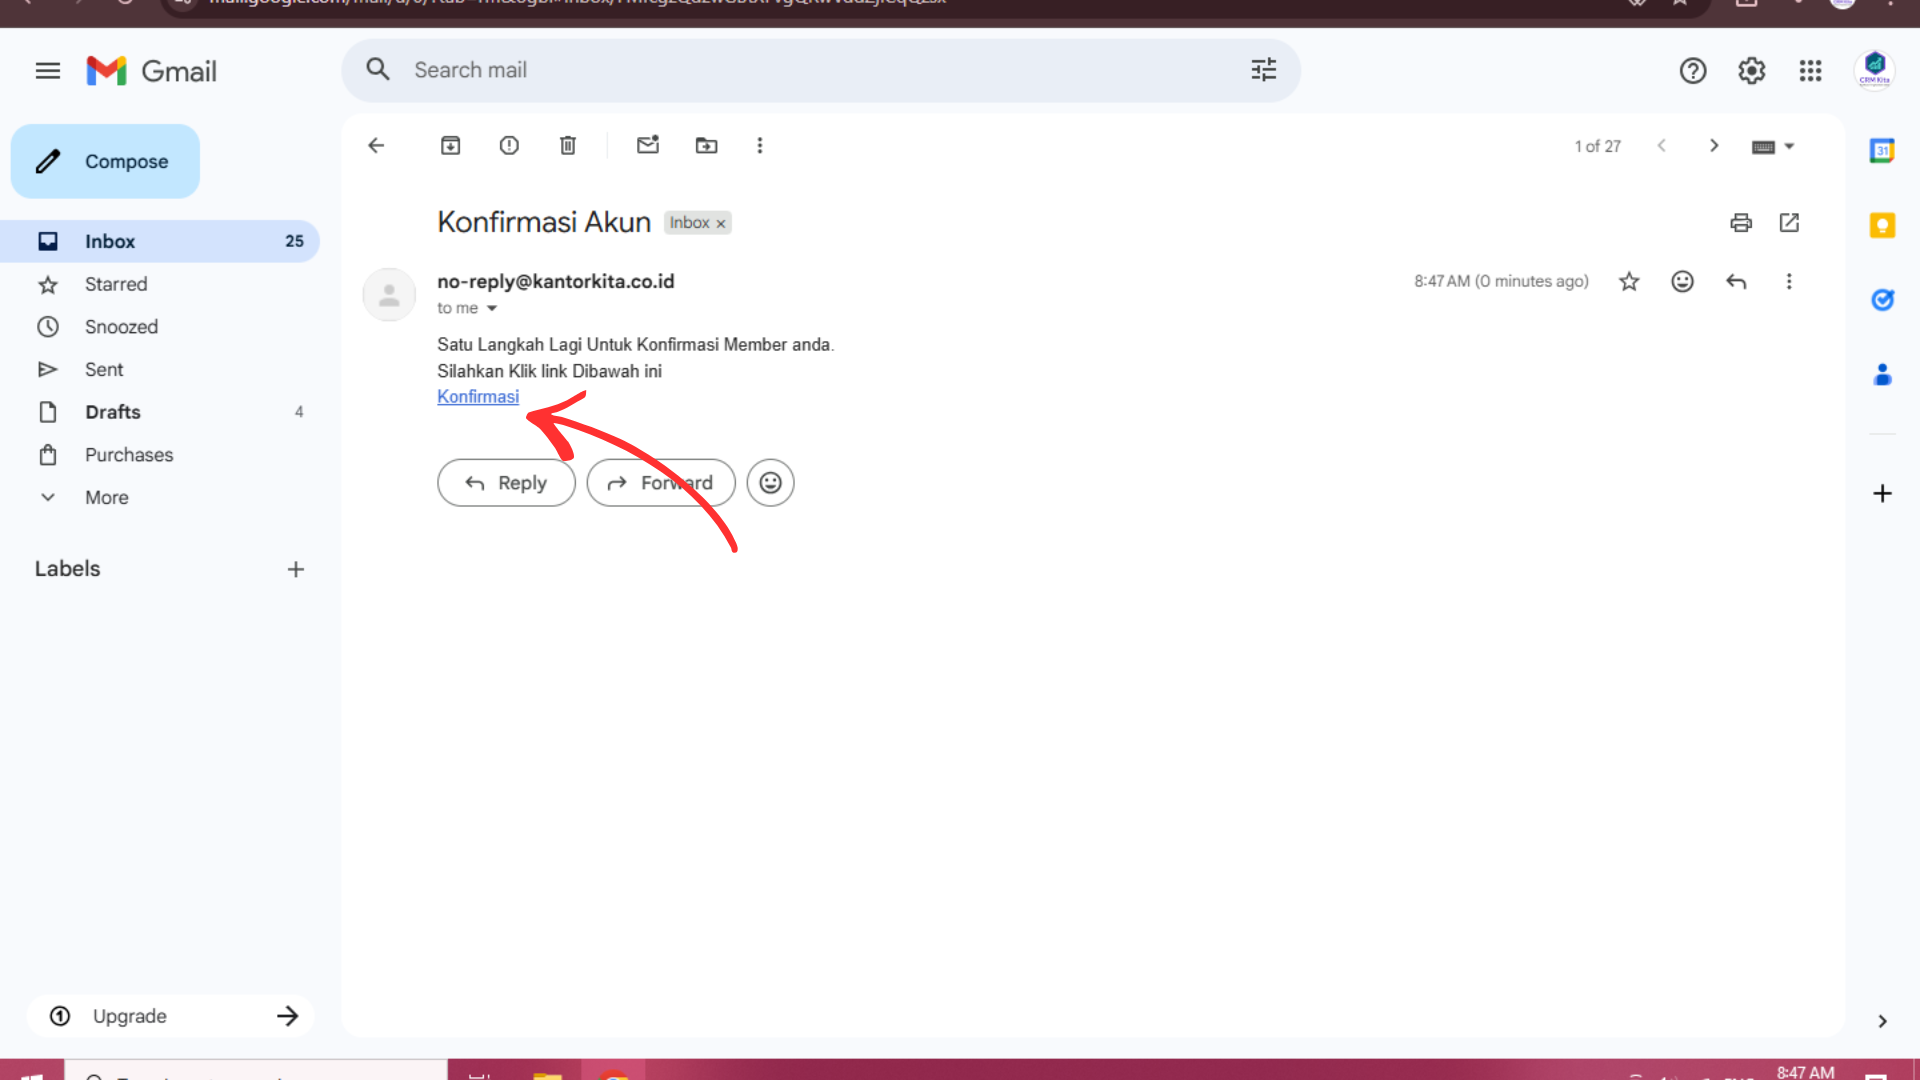Print the Konfirmasi Akun email
The image size is (1920, 1080).
point(1741,223)
